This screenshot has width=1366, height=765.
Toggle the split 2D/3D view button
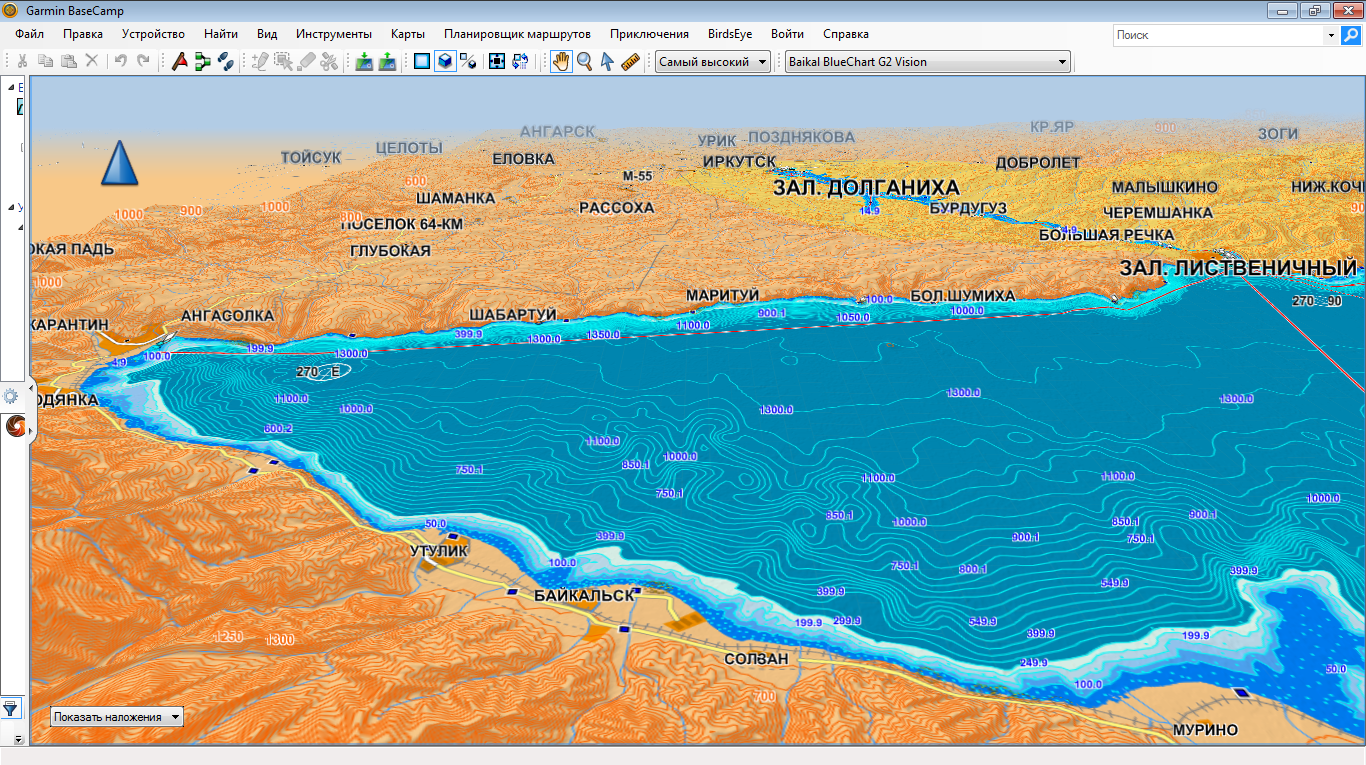pyautogui.click(x=468, y=61)
